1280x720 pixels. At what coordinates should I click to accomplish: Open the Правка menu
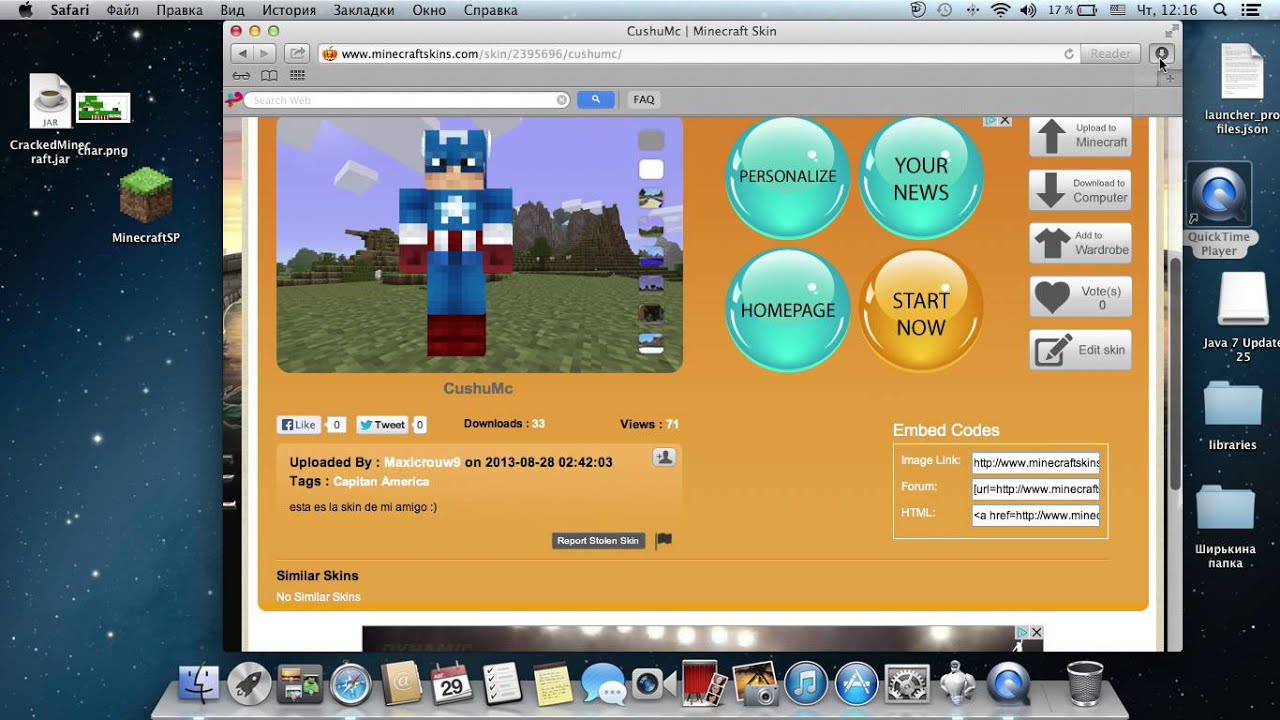click(180, 10)
